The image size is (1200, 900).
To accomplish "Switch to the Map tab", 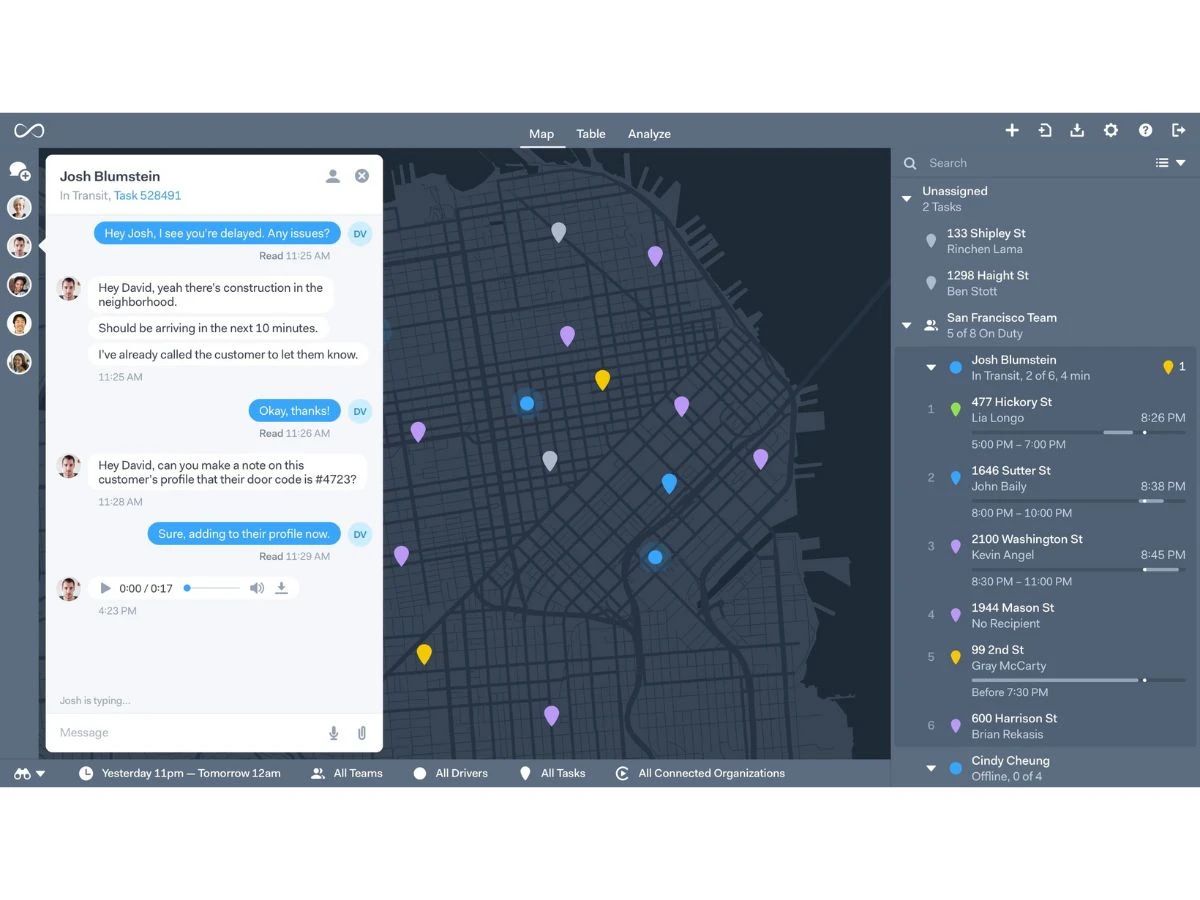I will (x=541, y=134).
